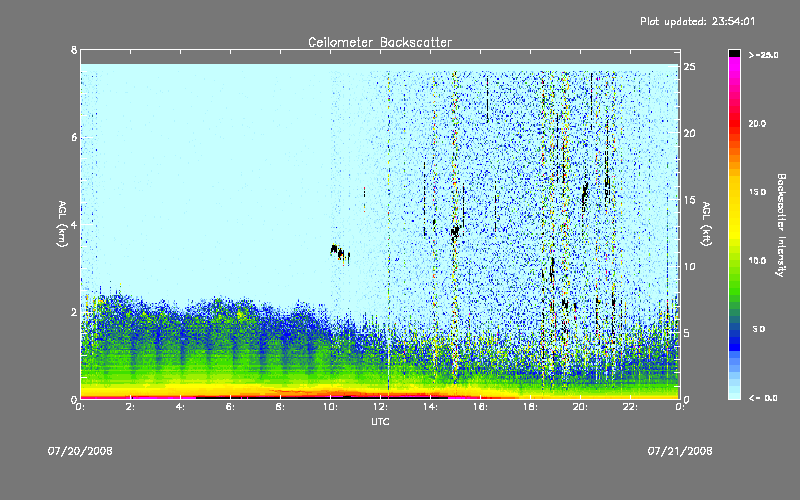
Task: Click the '14:' hour tick on UTC axis
Action: 431,407
